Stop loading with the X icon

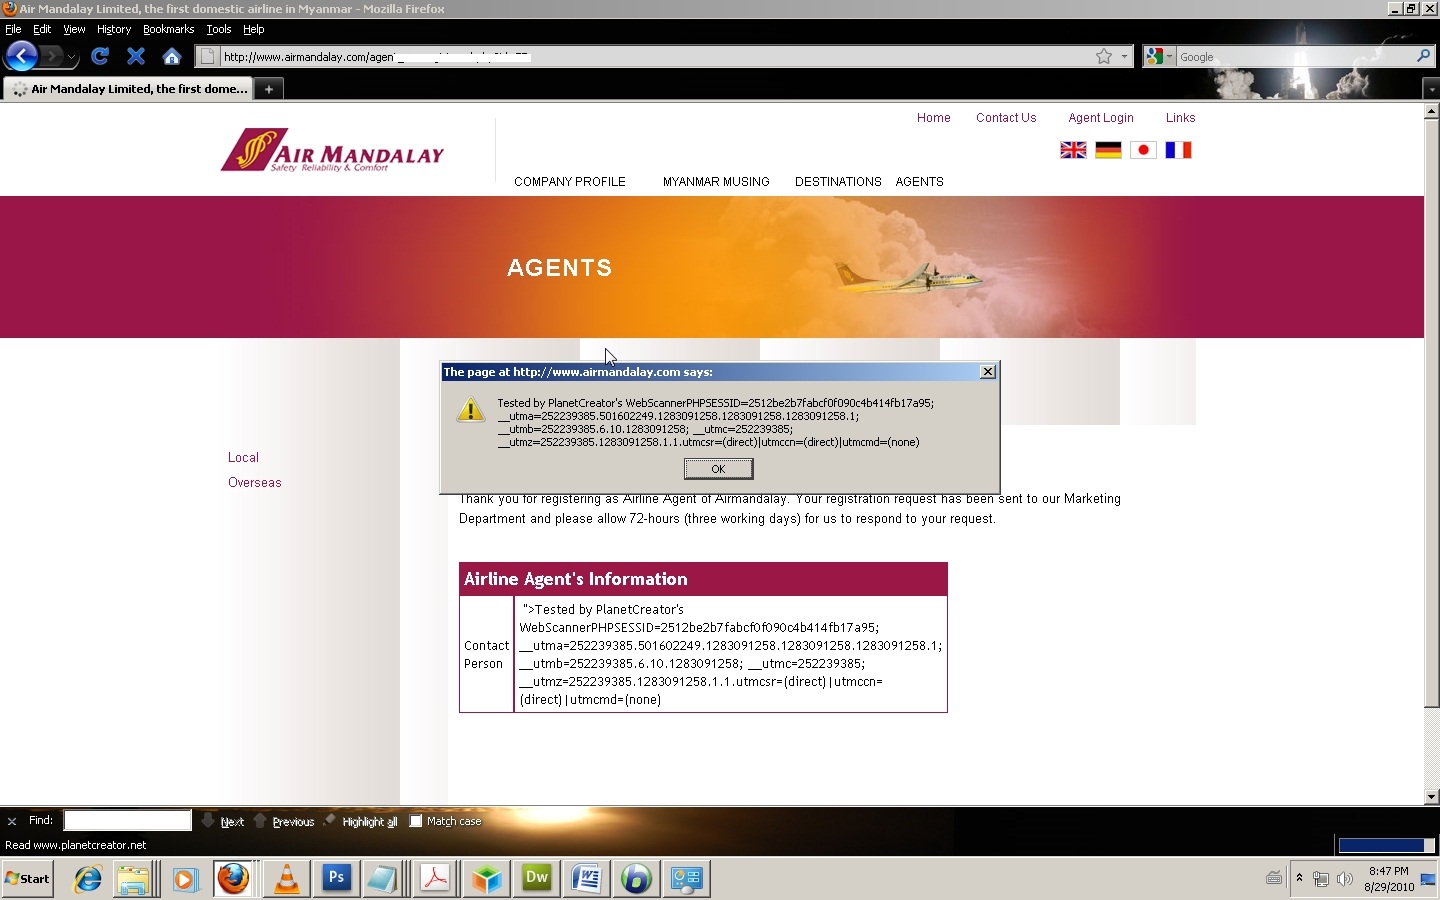136,56
